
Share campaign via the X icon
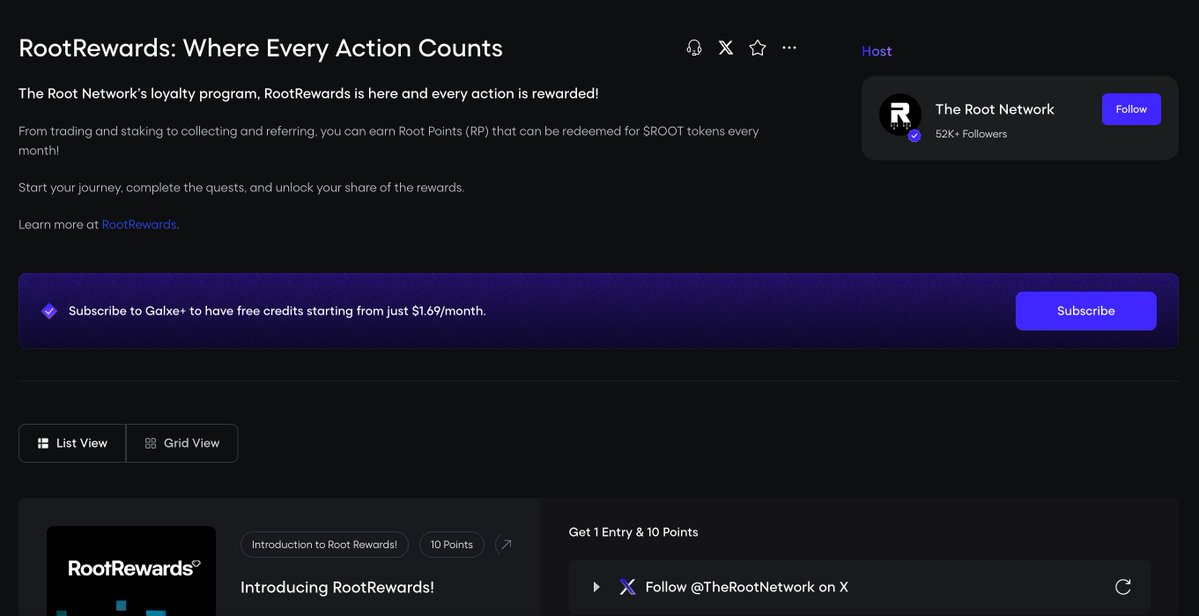[726, 48]
